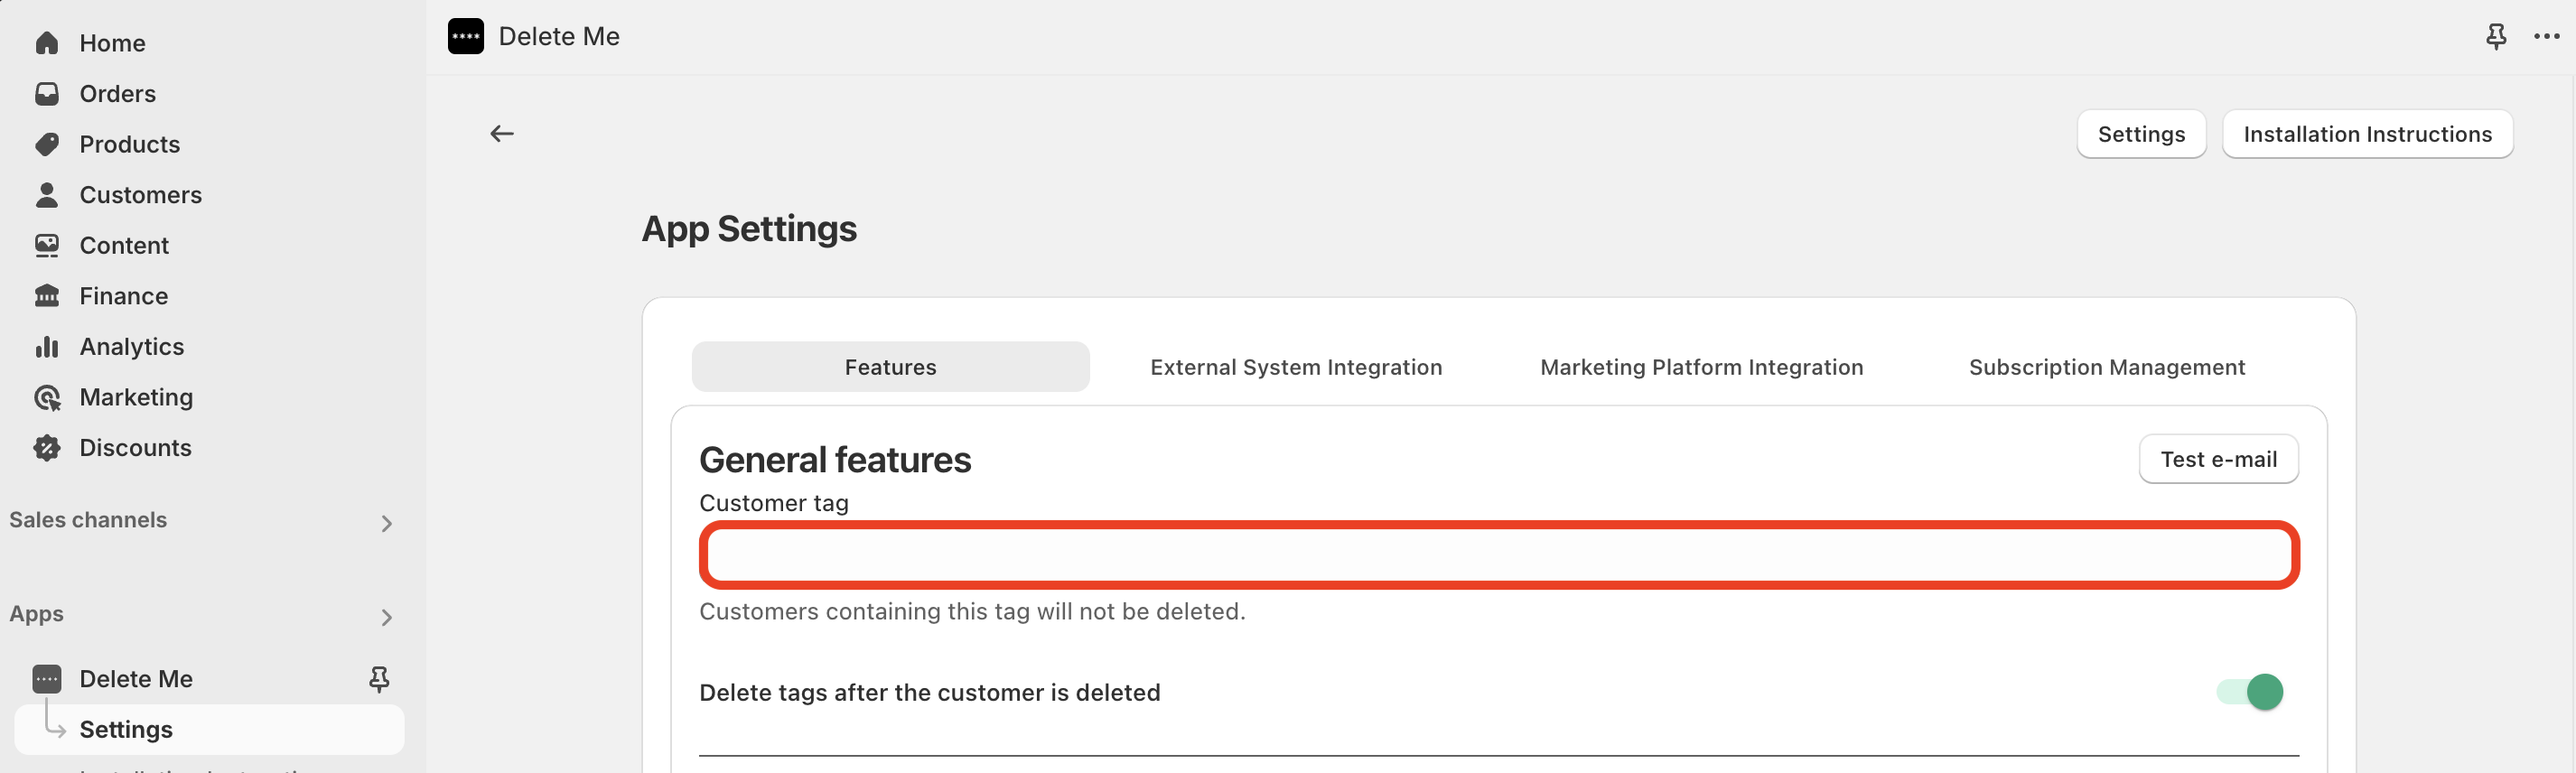Viewport: 2576px width, 773px height.
Task: Click the Delete Me title in header
Action: click(x=559, y=37)
